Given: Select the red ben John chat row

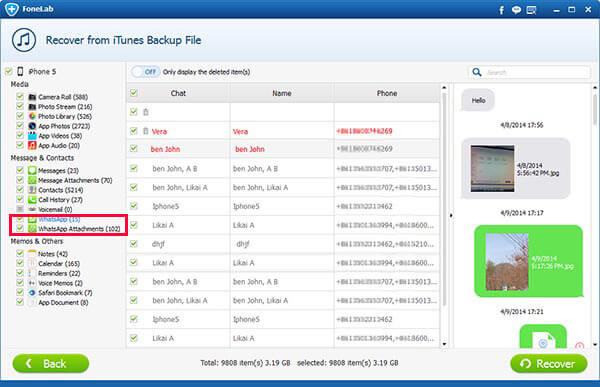Looking at the screenshot, I should click(283, 149).
